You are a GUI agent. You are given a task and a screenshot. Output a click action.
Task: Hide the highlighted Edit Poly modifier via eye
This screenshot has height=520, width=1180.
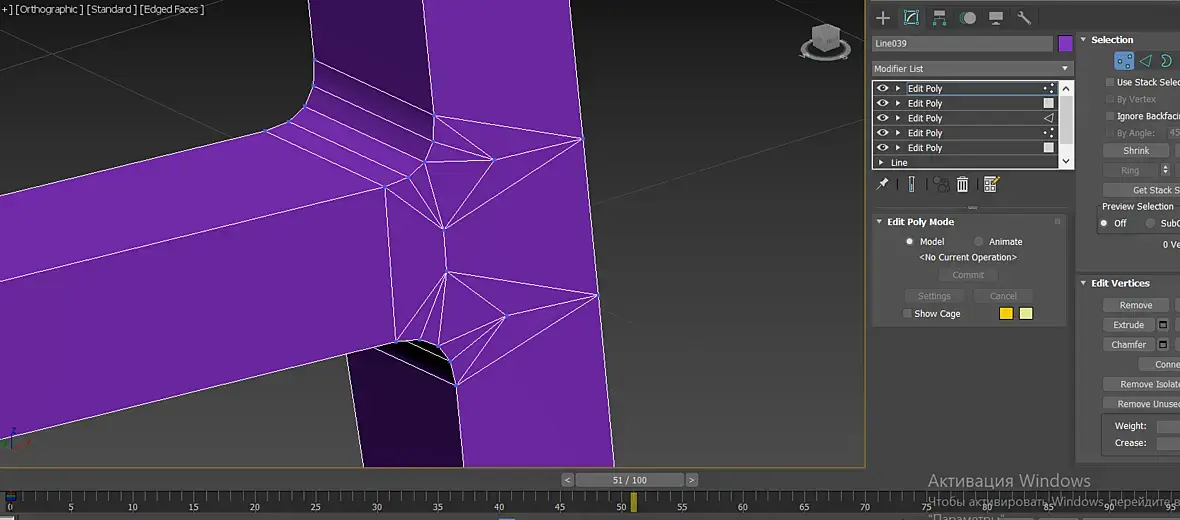[883, 88]
